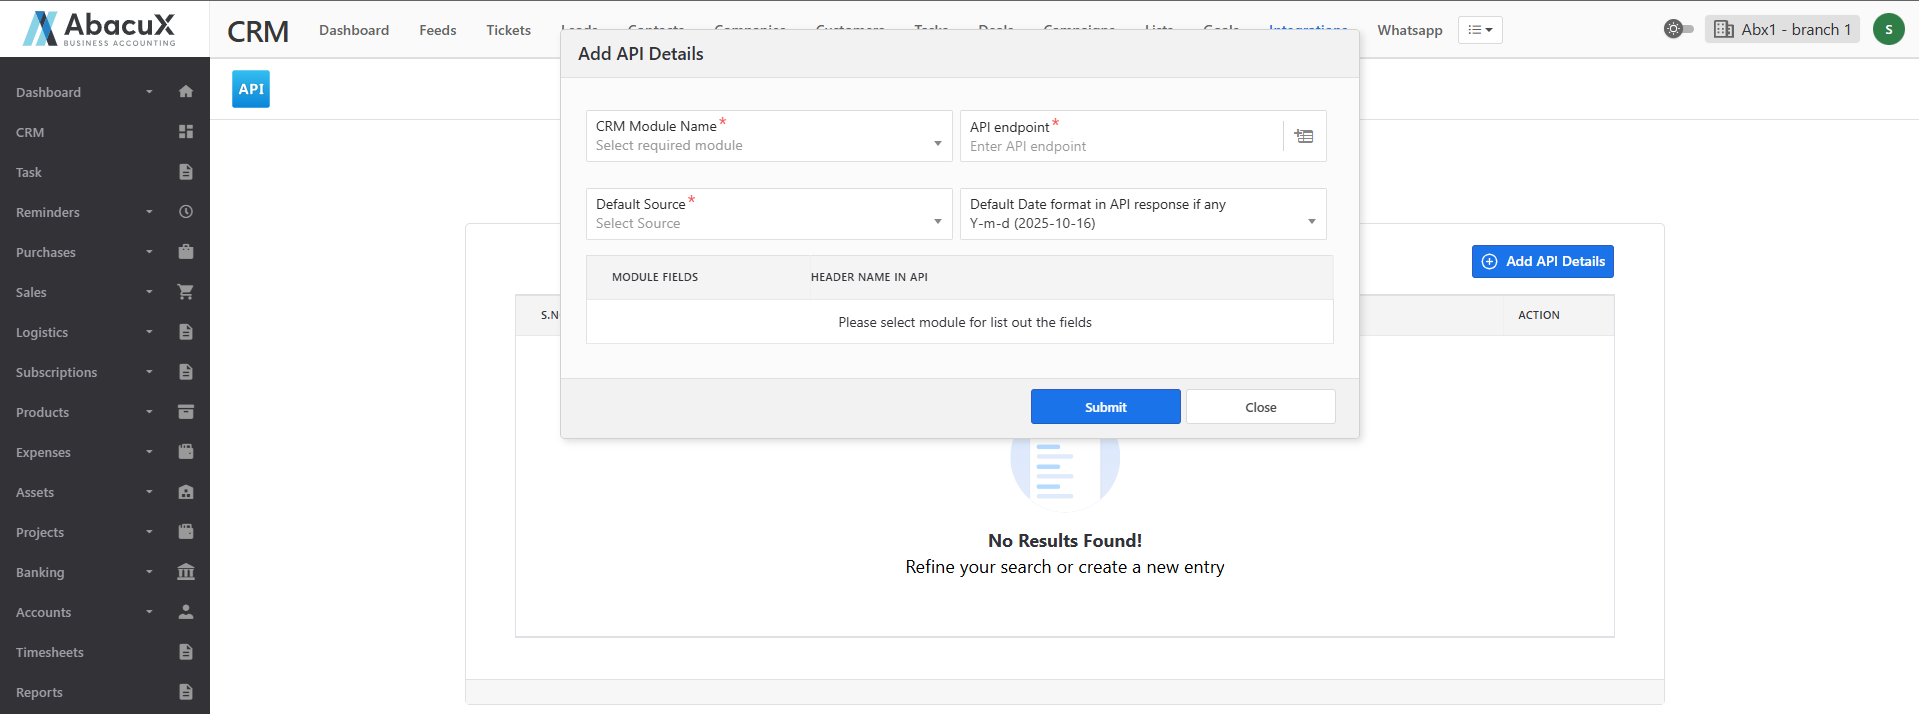1919x714 pixels.
Task: Select the API tab button
Action: tap(251, 89)
